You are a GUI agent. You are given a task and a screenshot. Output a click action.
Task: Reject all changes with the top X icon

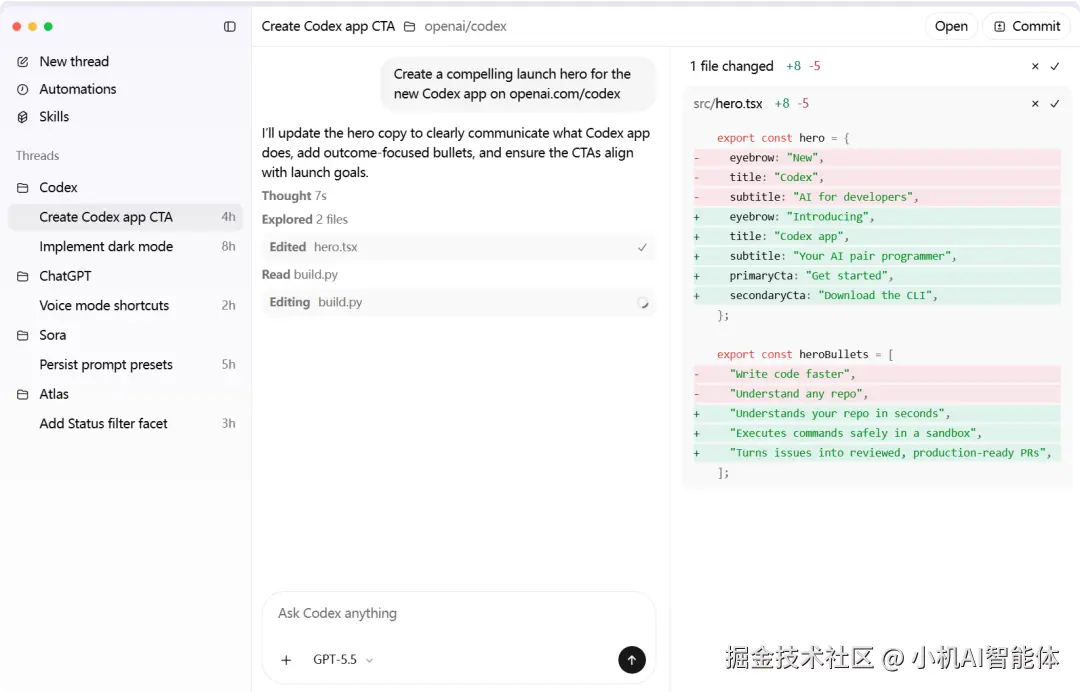(1035, 67)
